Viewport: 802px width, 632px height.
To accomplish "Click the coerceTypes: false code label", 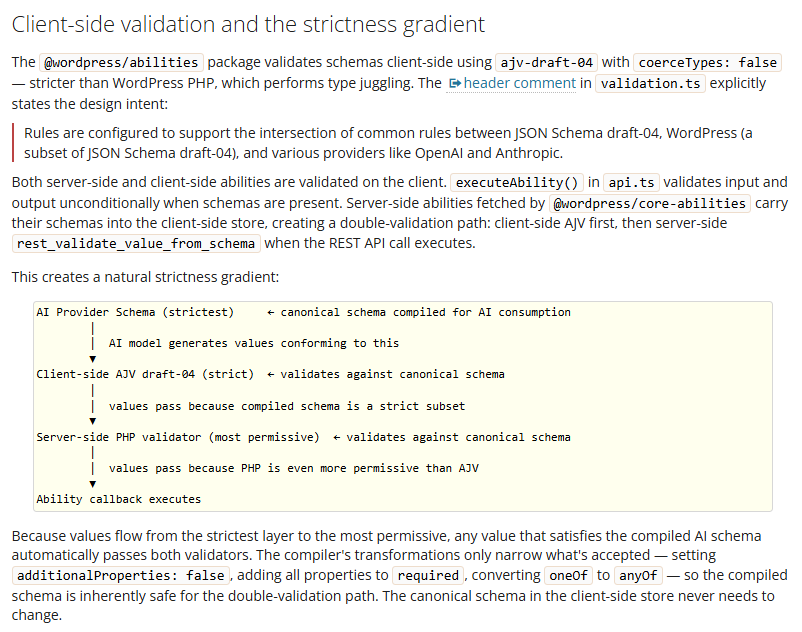I will (707, 62).
